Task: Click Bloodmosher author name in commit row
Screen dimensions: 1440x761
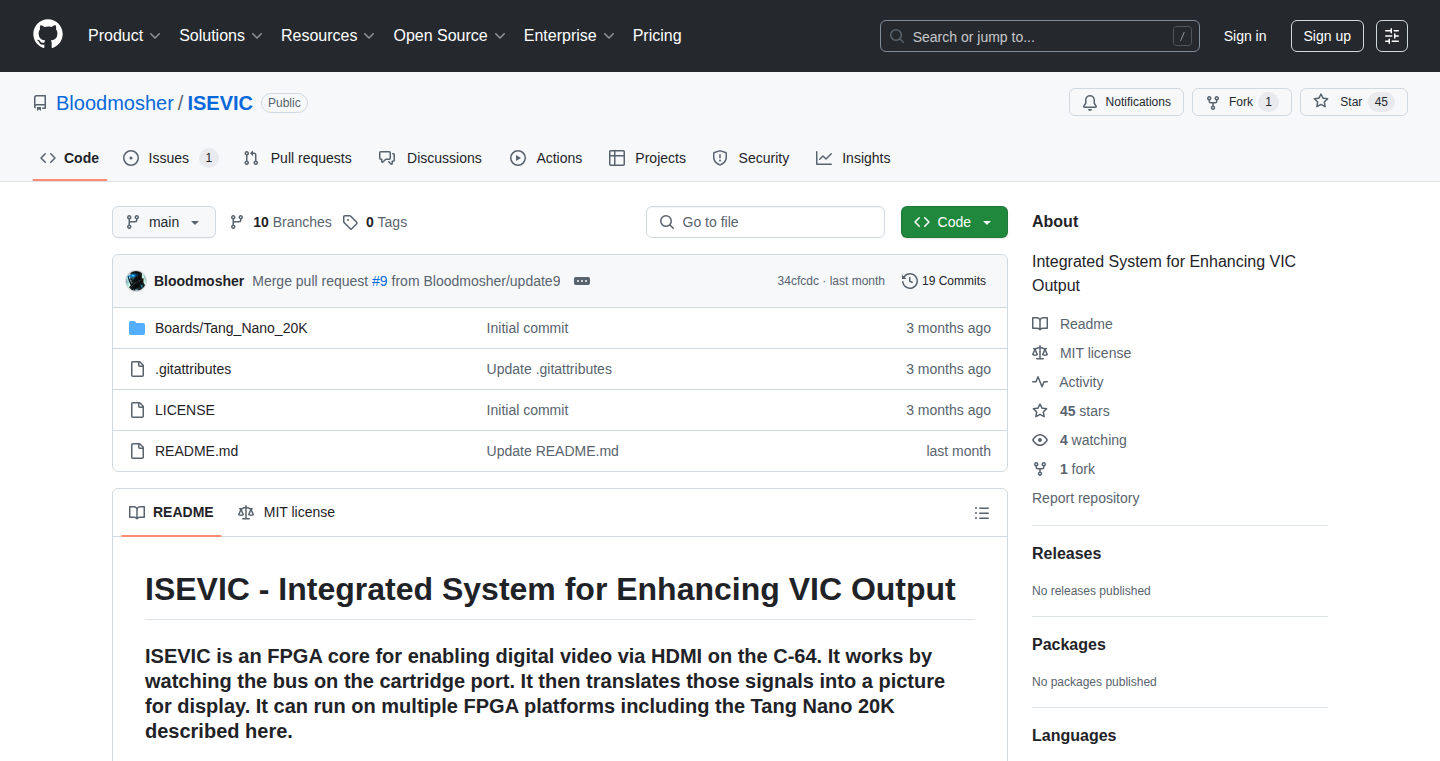Action: coord(199,281)
